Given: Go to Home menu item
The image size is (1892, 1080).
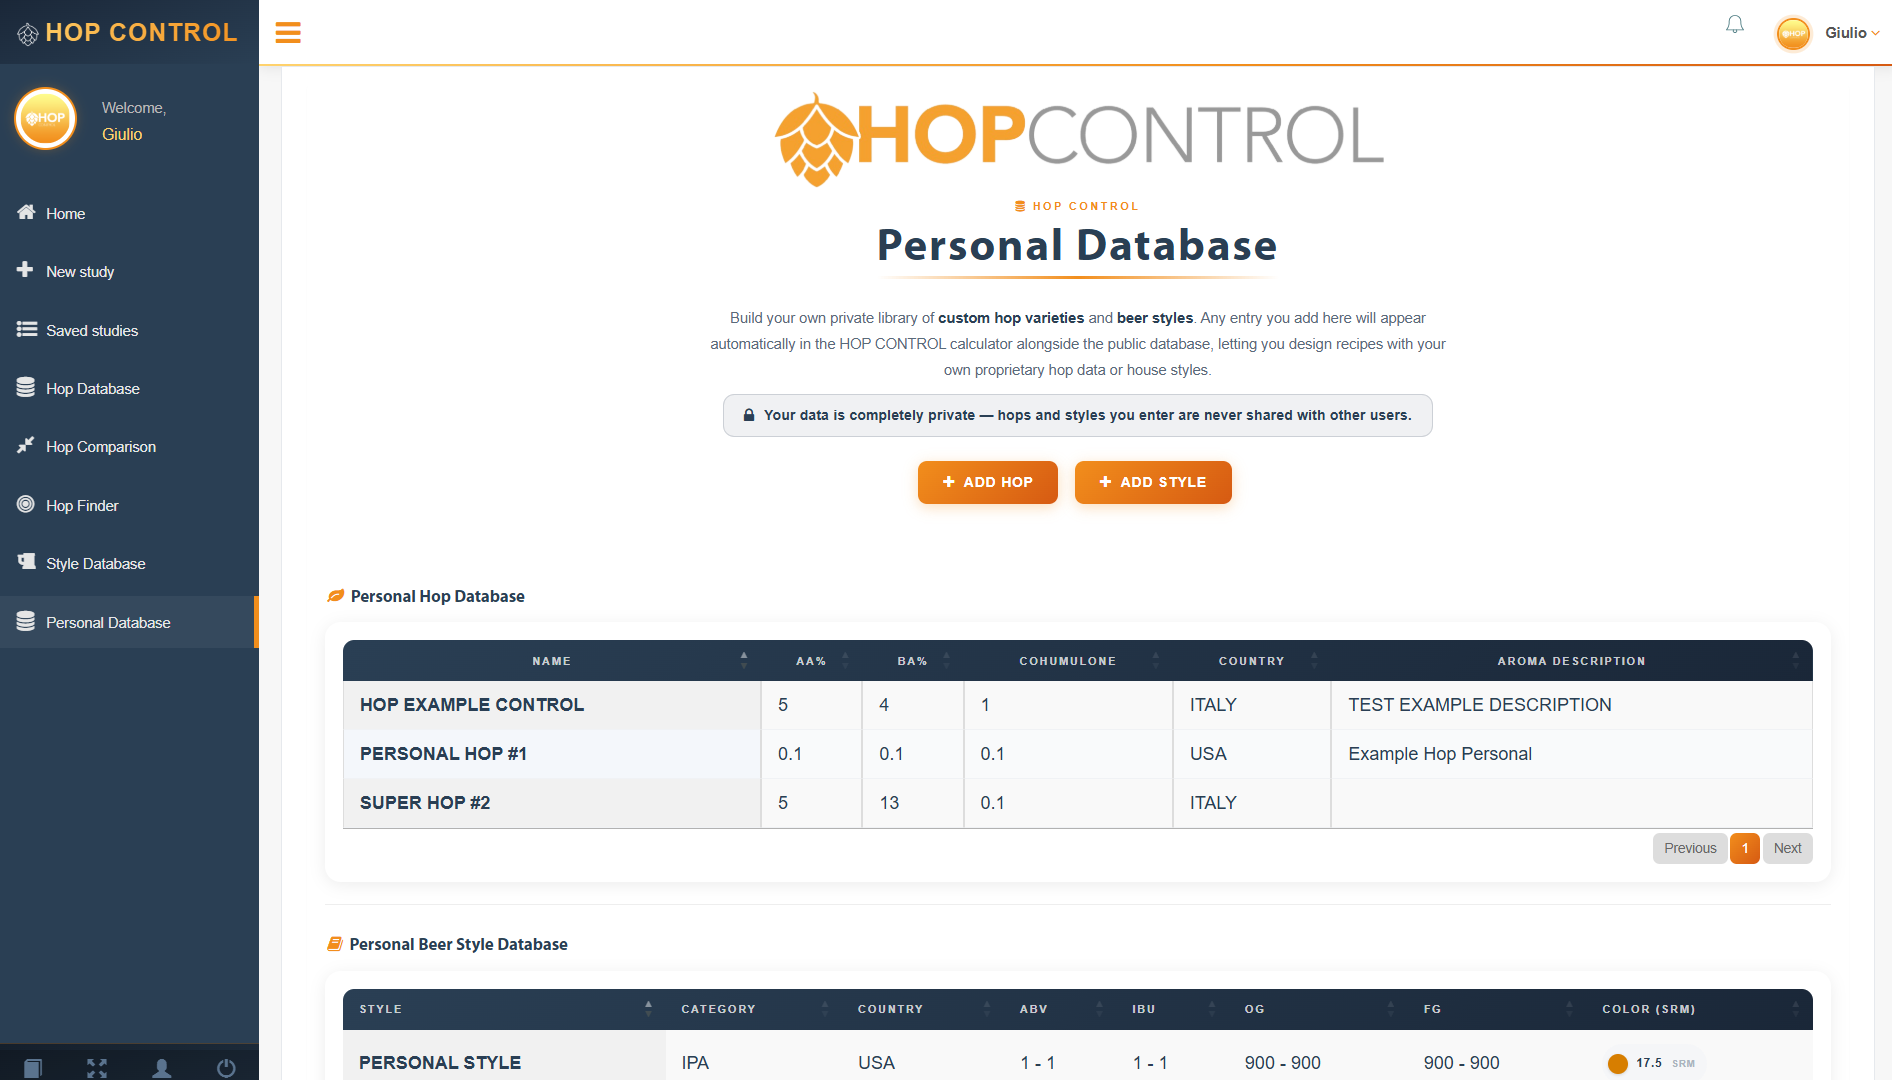Looking at the screenshot, I should point(129,213).
